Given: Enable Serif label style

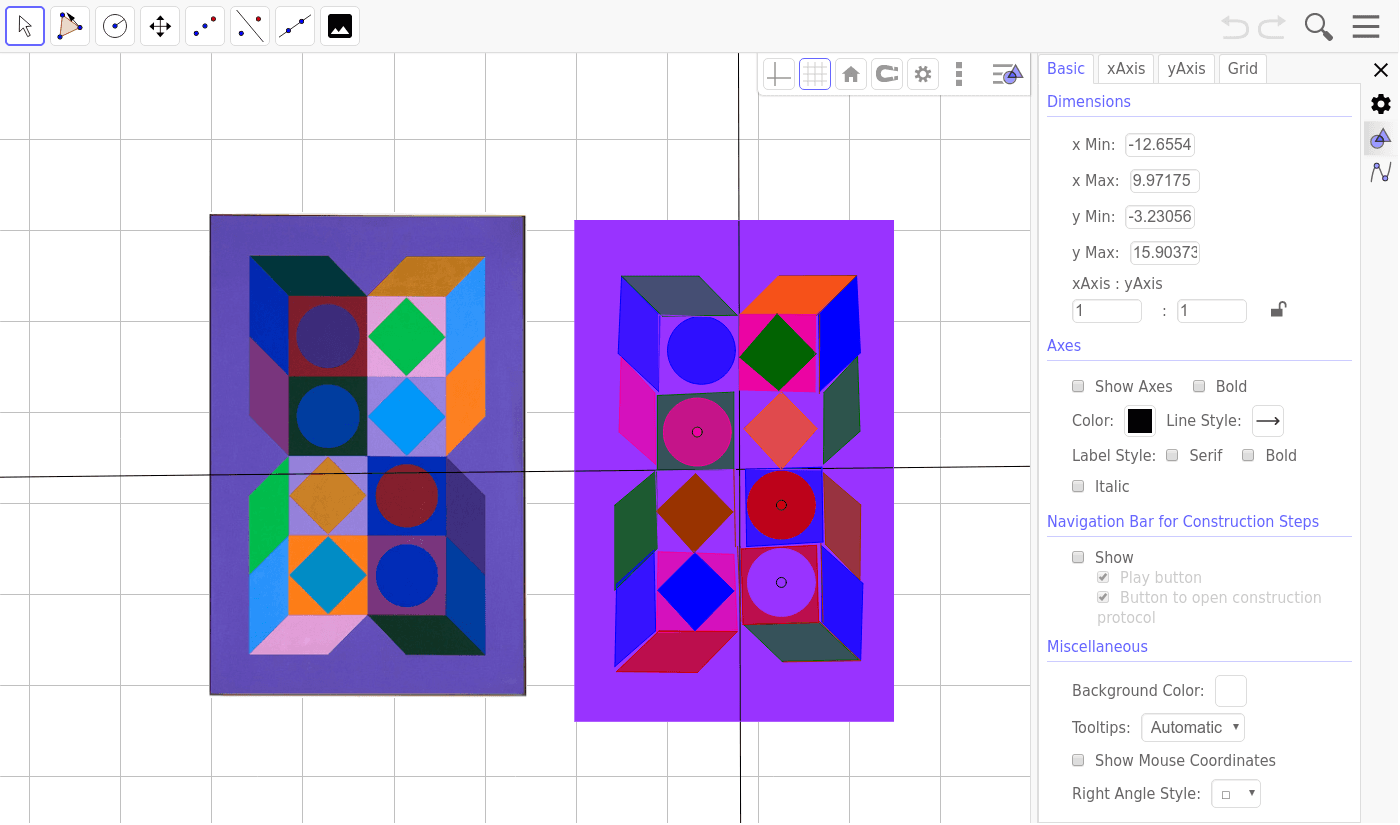Looking at the screenshot, I should pos(1173,455).
